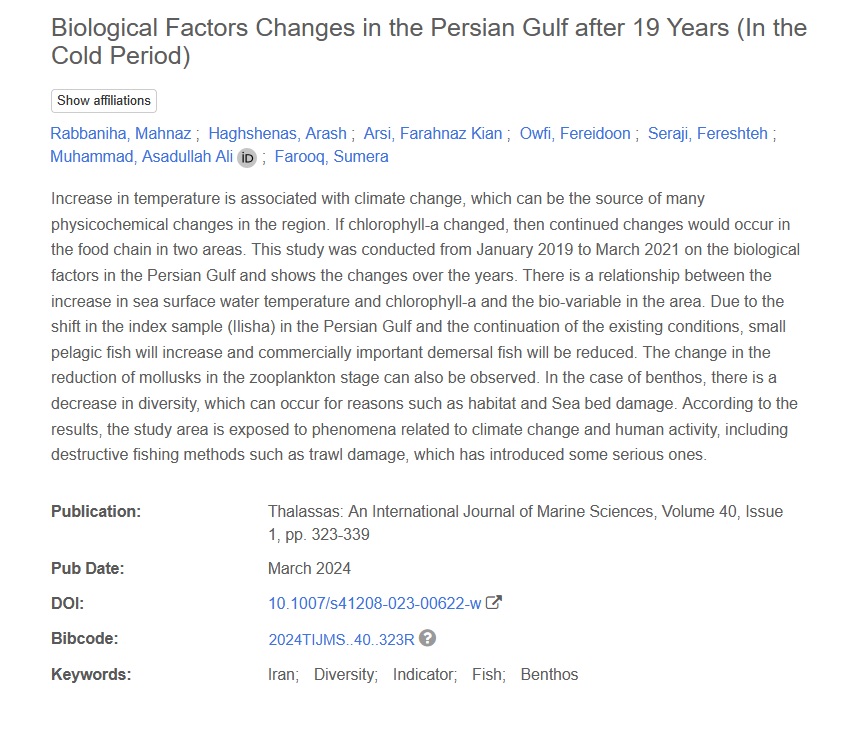The height and width of the screenshot is (741, 861).
Task: Expand the Show affiliations button
Action: pyautogui.click(x=104, y=101)
